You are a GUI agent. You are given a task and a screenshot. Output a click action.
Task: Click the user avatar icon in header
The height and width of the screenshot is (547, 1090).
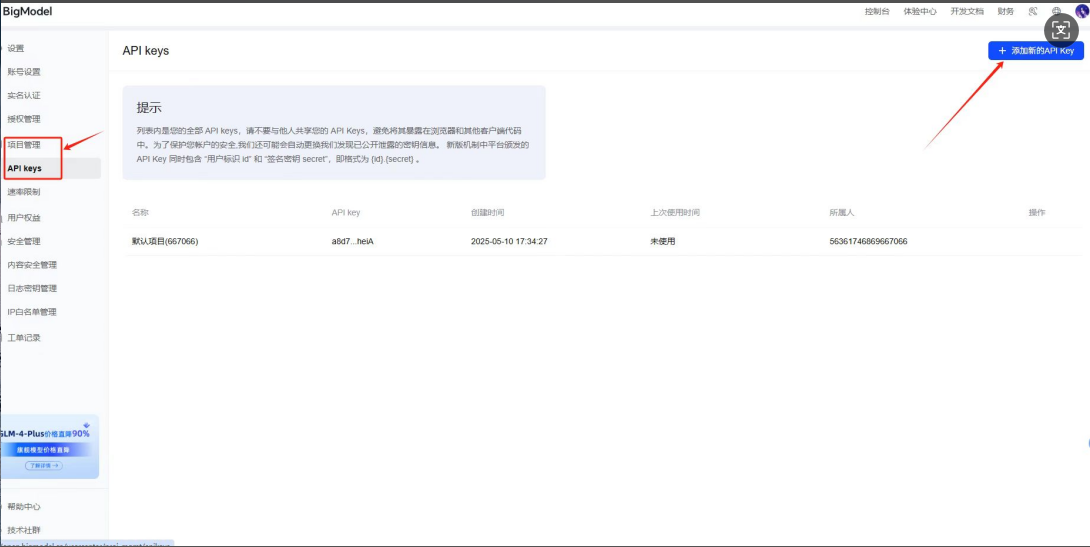pyautogui.click(x=1081, y=11)
